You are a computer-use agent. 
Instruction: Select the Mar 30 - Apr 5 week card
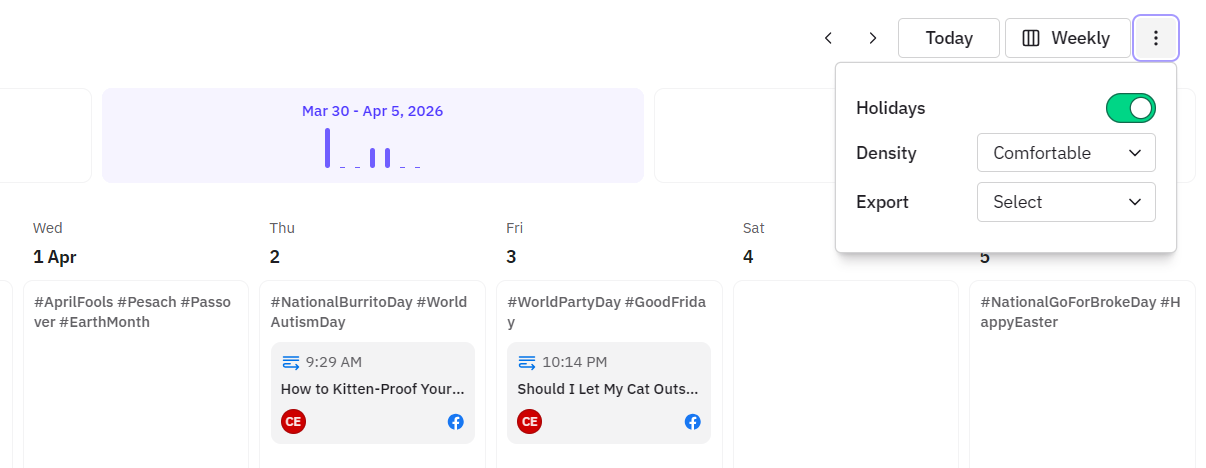[373, 135]
